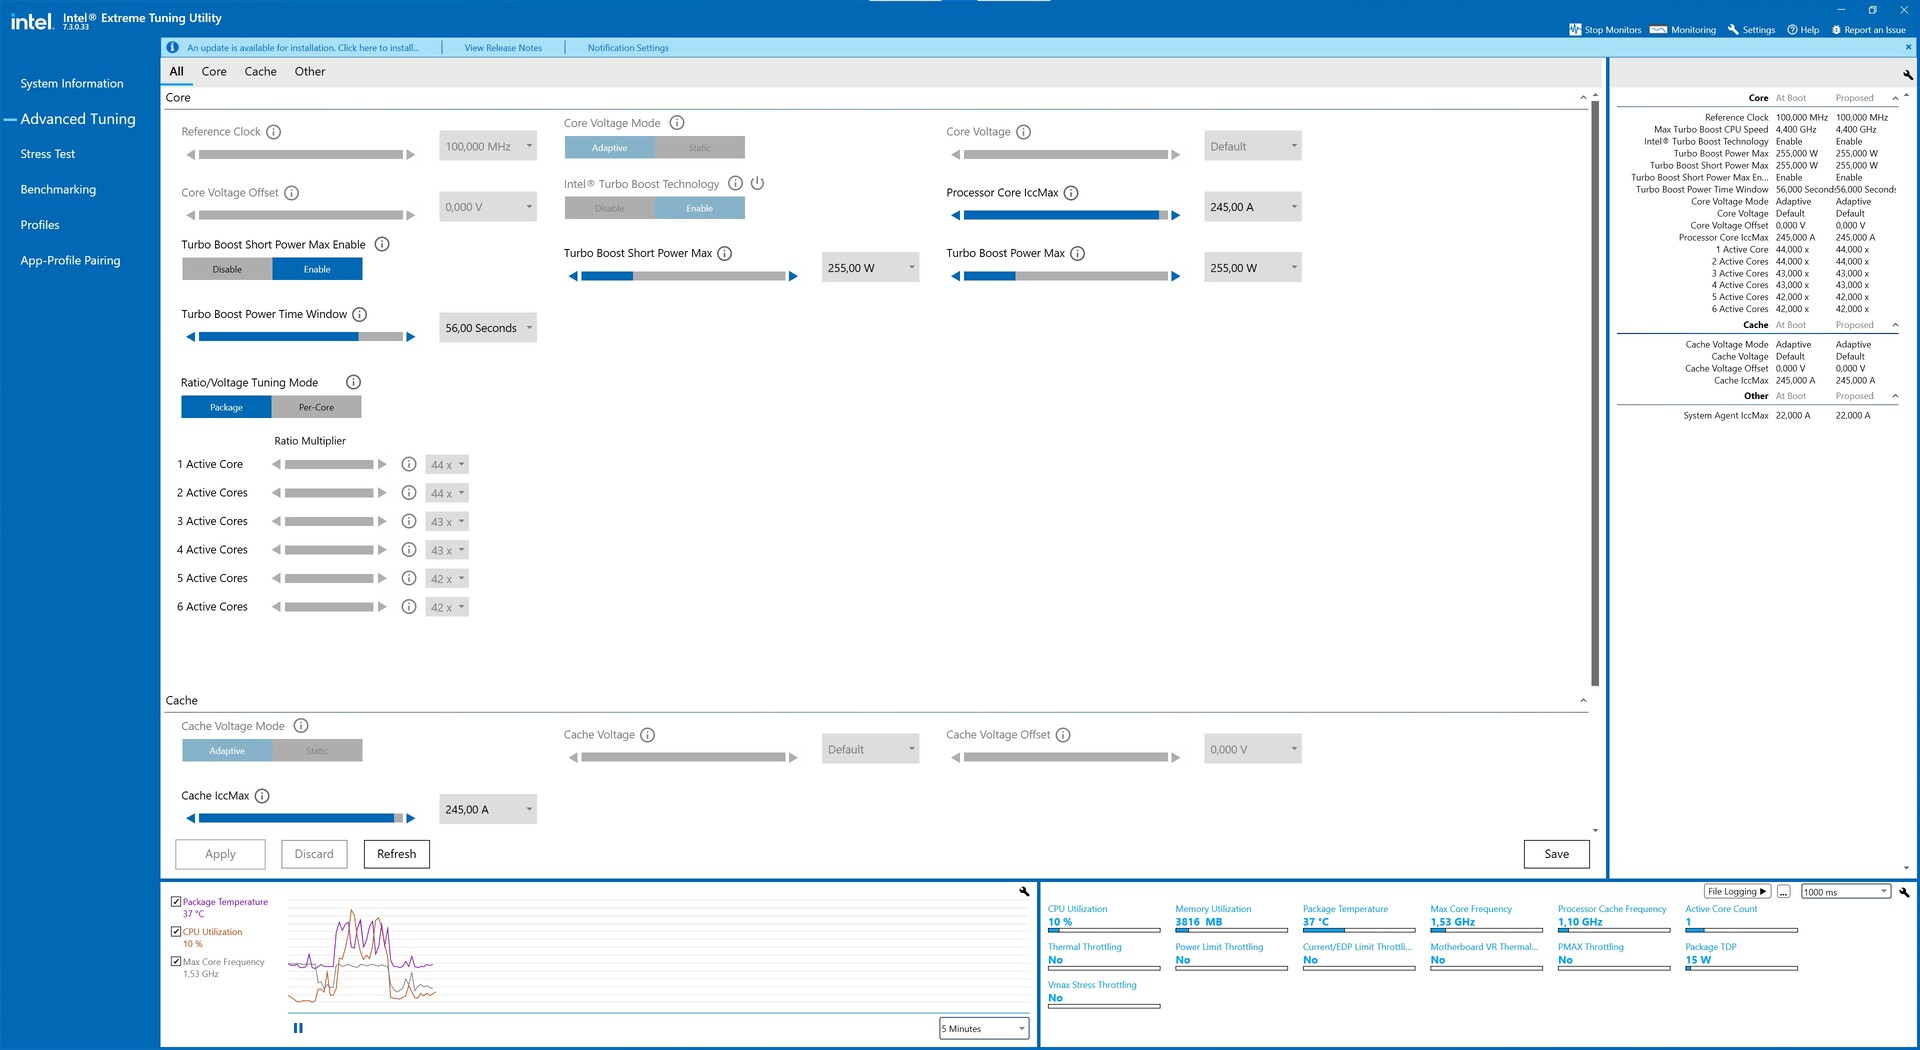The height and width of the screenshot is (1050, 1920).
Task: Collapse the Cache section
Action: click(x=1583, y=701)
